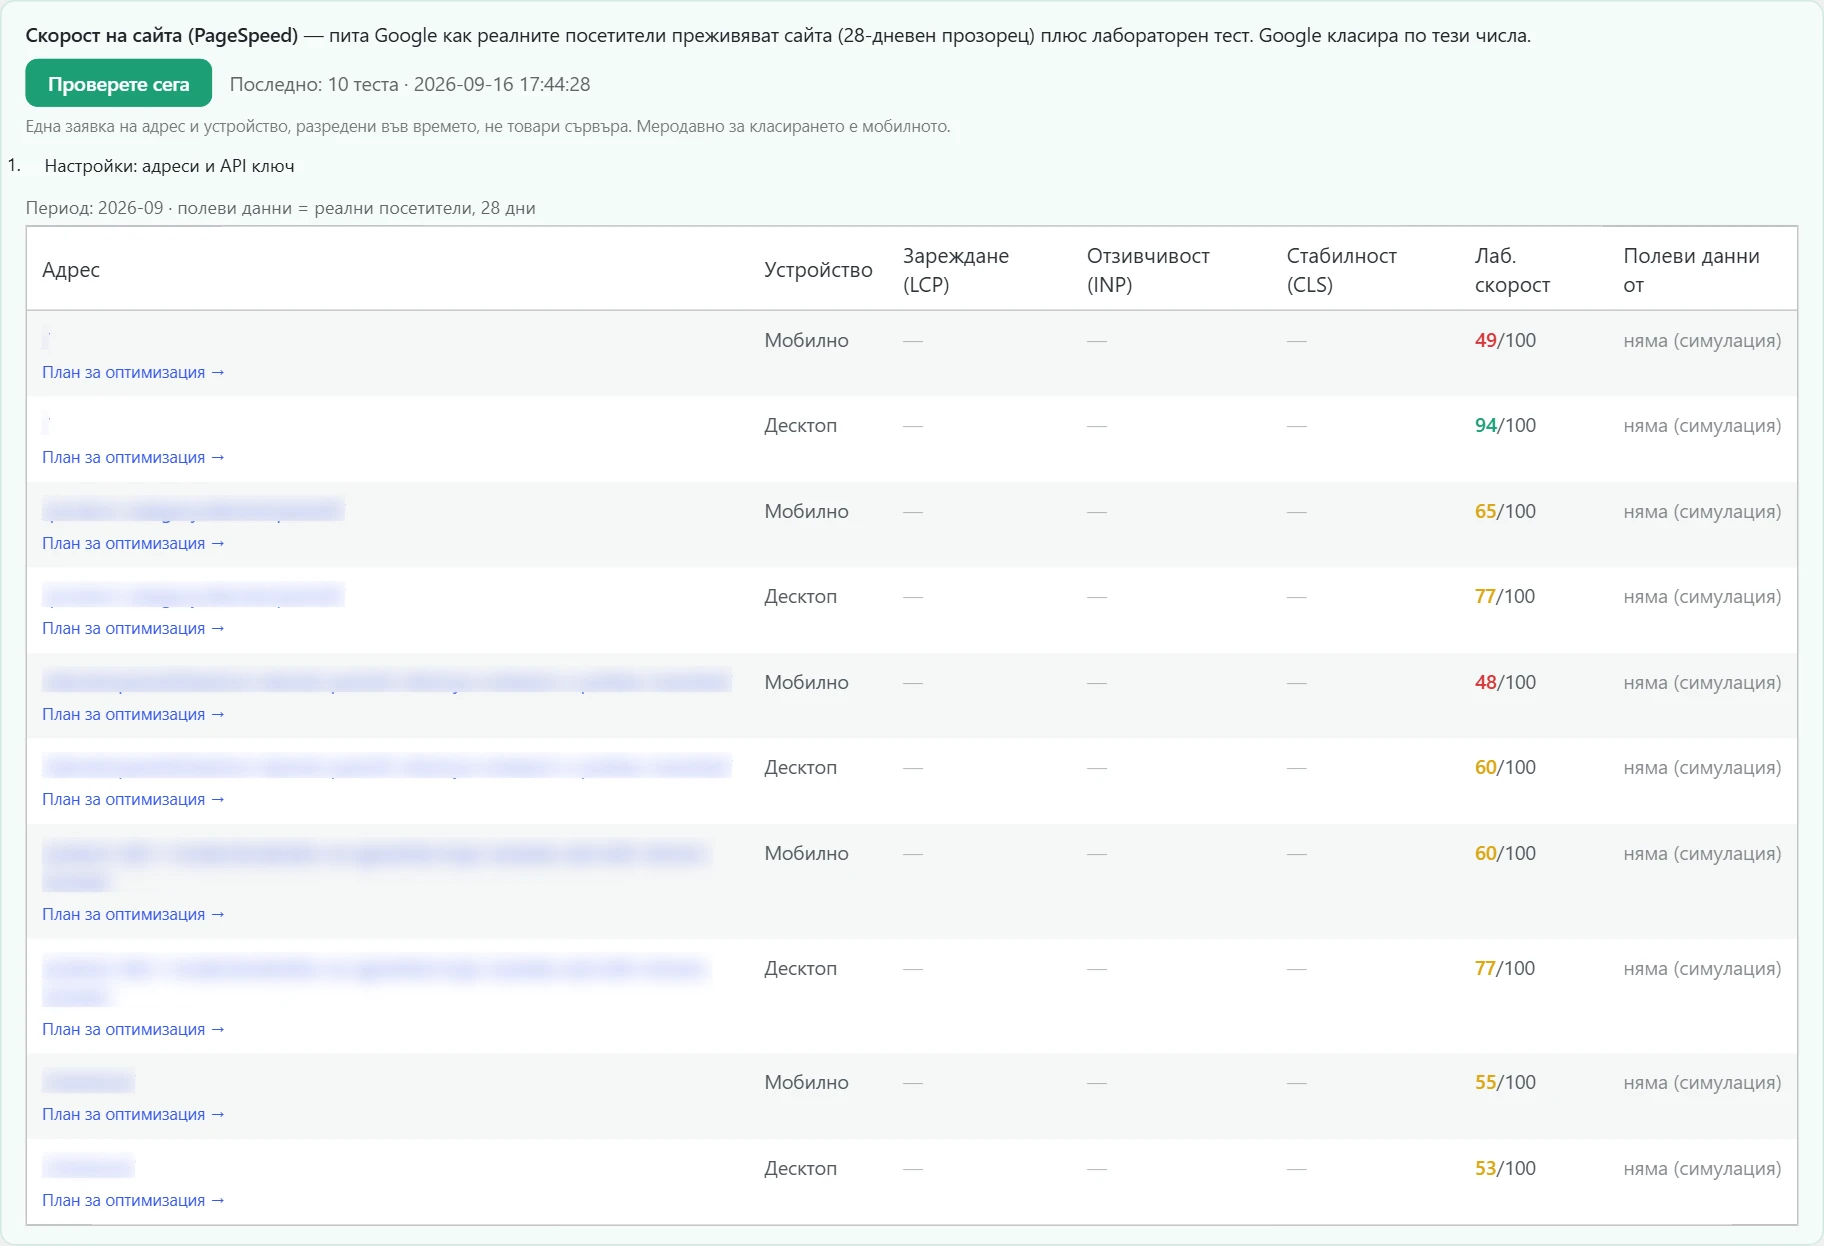Open optimization plan link in 49/100 row
The image size is (1824, 1246).
coord(133,372)
